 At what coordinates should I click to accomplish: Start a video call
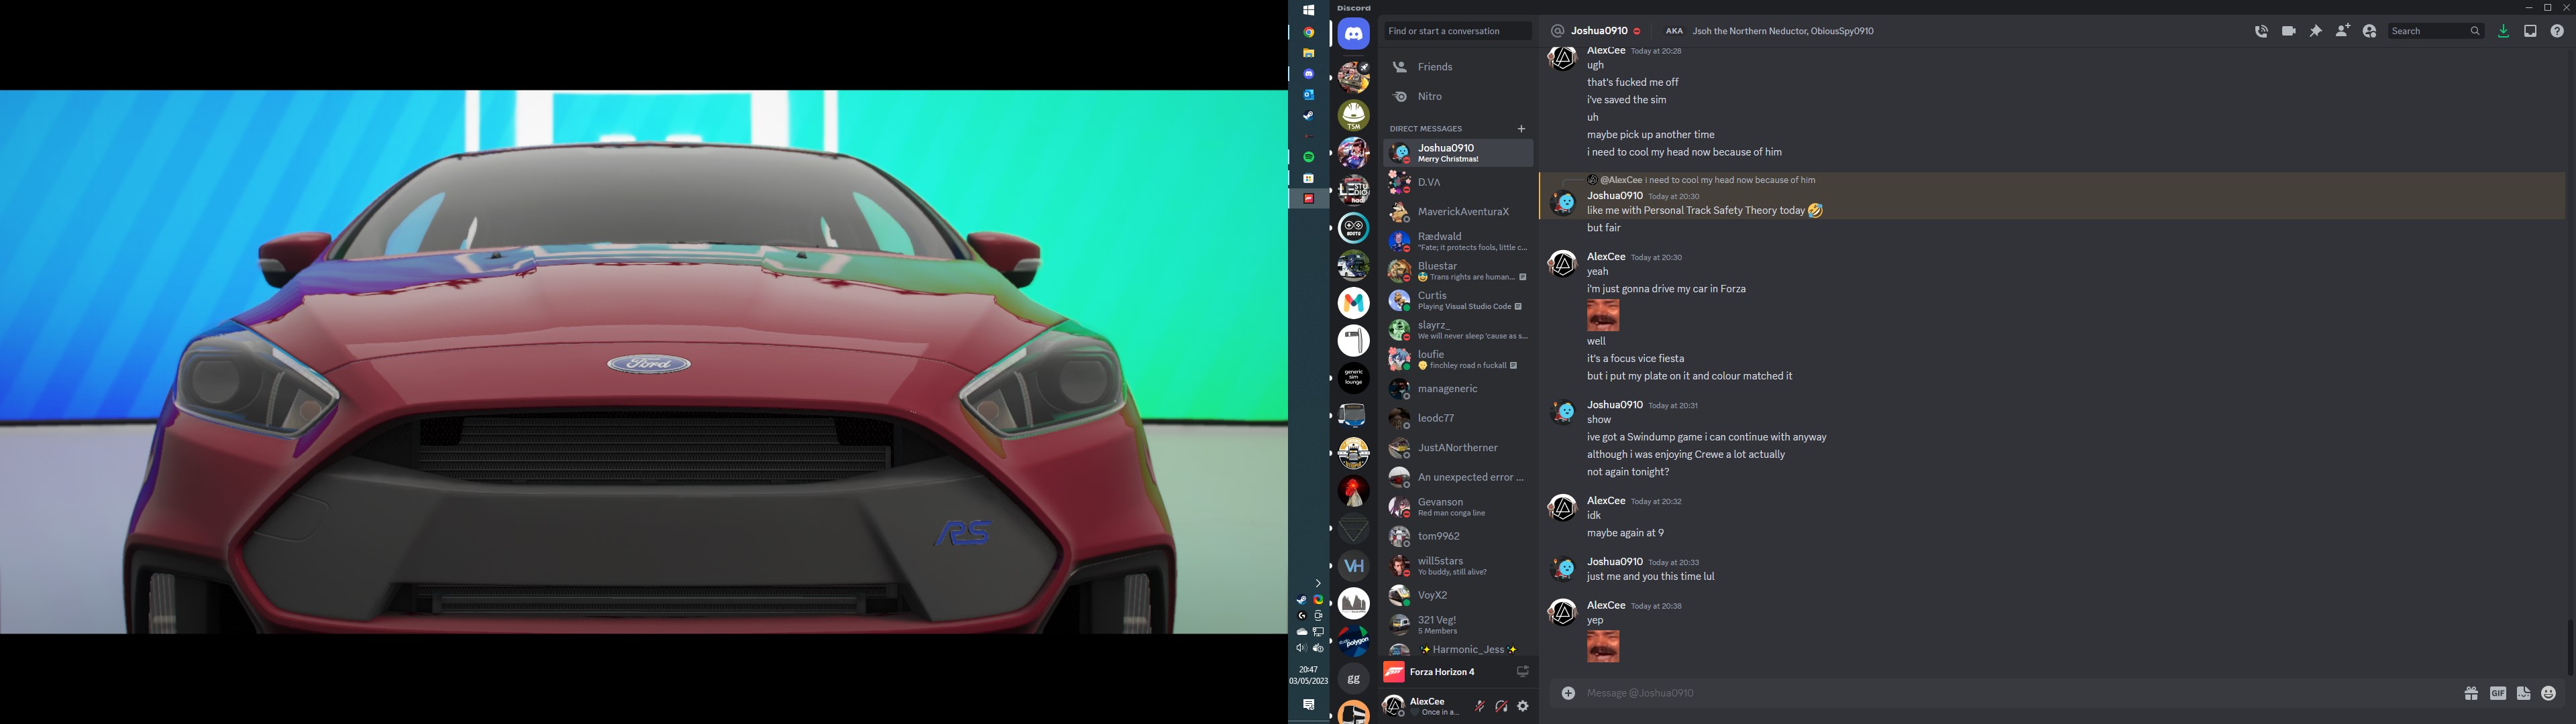(x=2288, y=32)
